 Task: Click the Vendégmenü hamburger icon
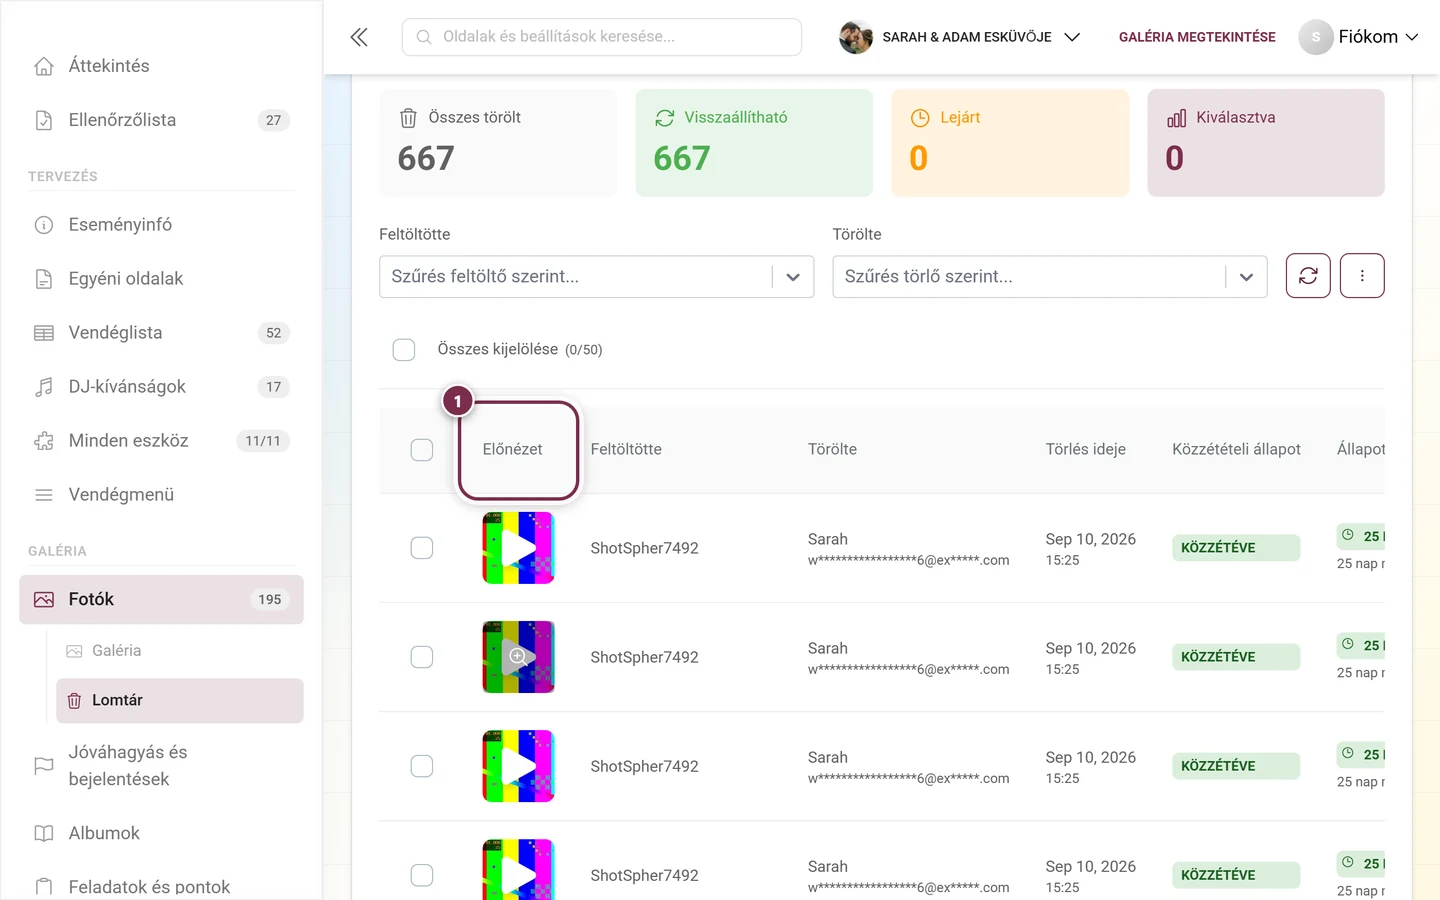coord(44,495)
